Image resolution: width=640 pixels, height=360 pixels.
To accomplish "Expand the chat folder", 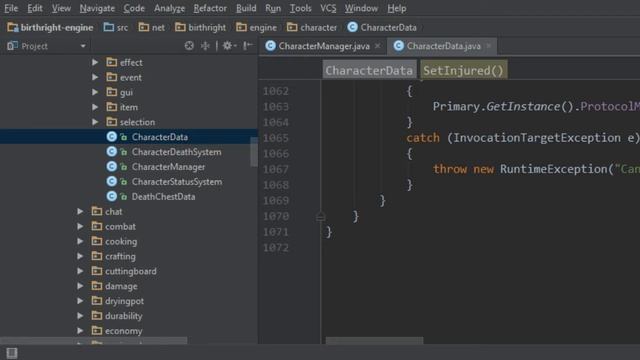I will coord(80,211).
